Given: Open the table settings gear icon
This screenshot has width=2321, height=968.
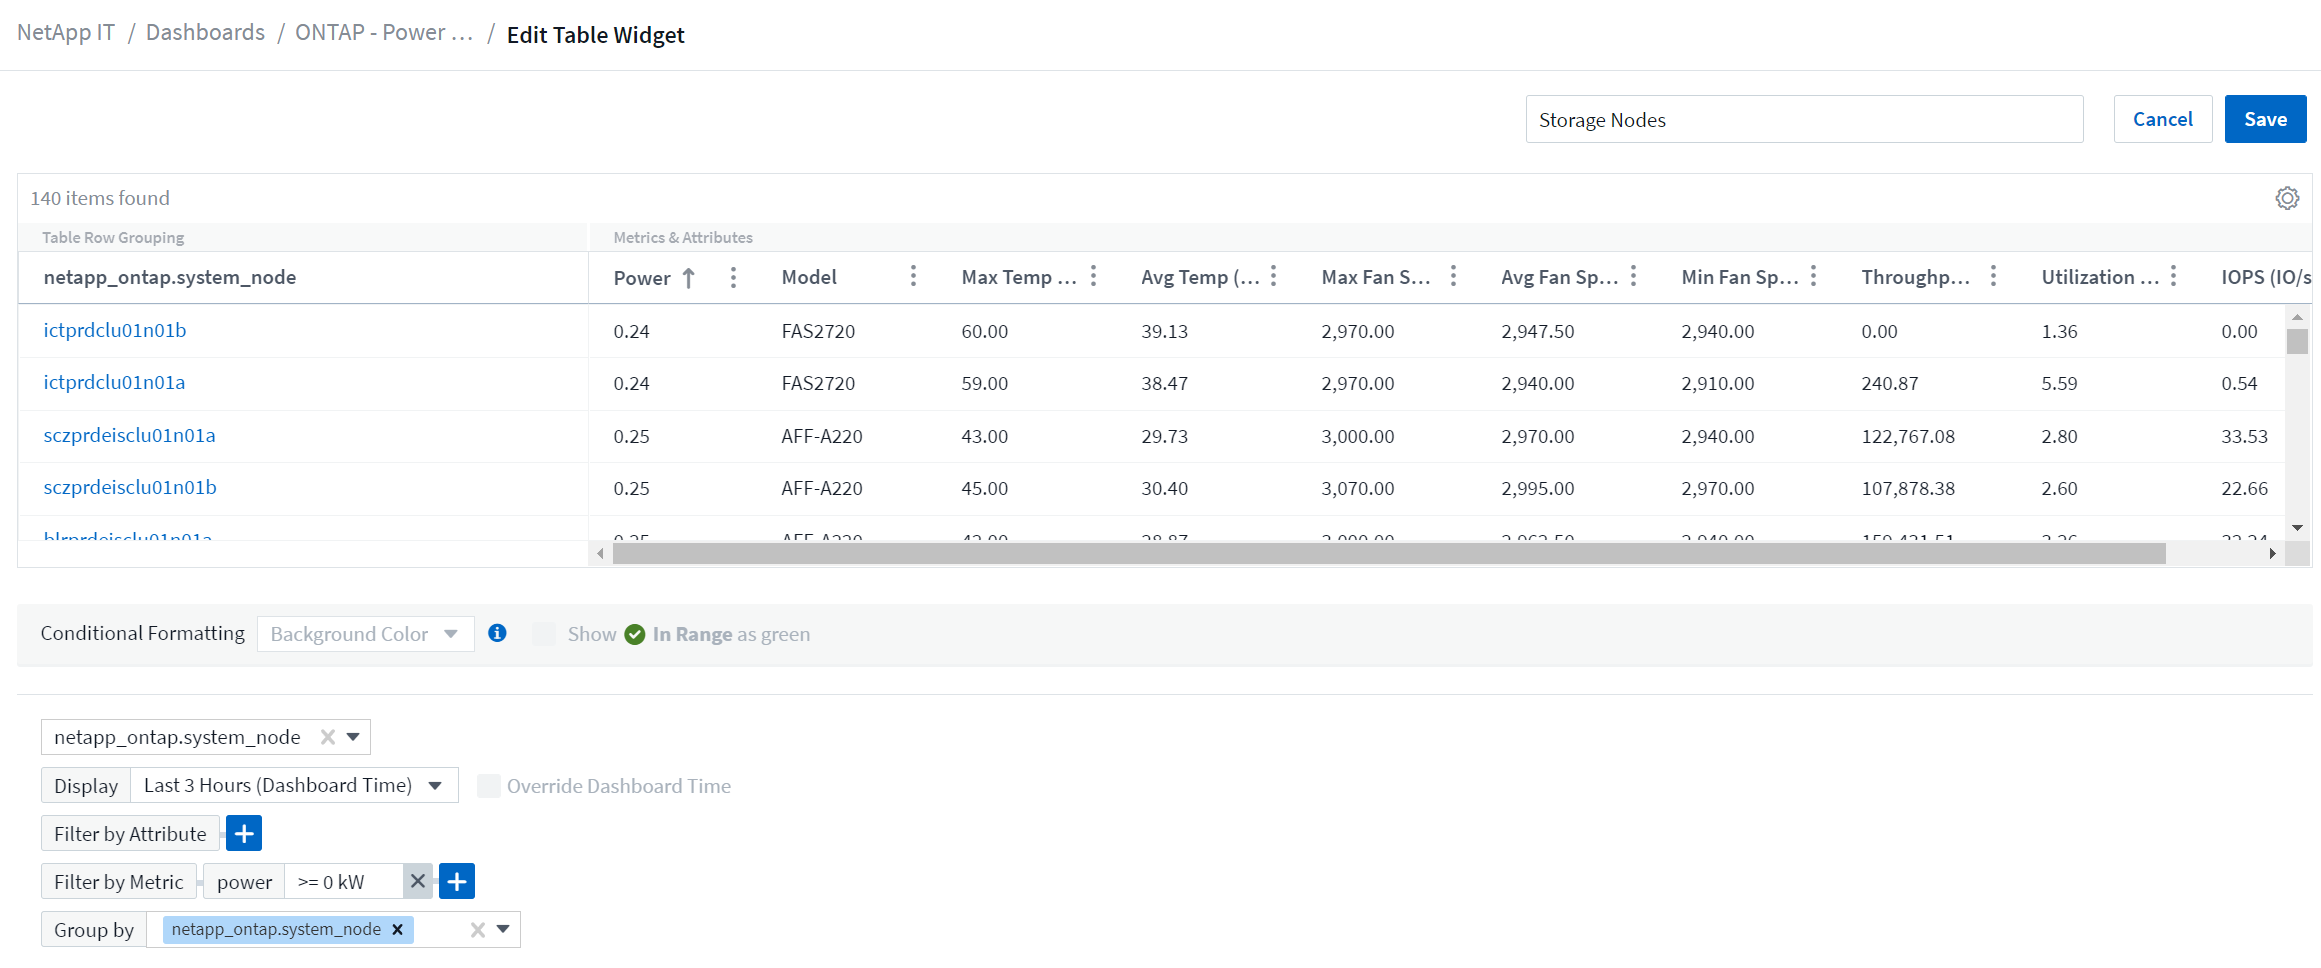Looking at the screenshot, I should tap(2287, 197).
